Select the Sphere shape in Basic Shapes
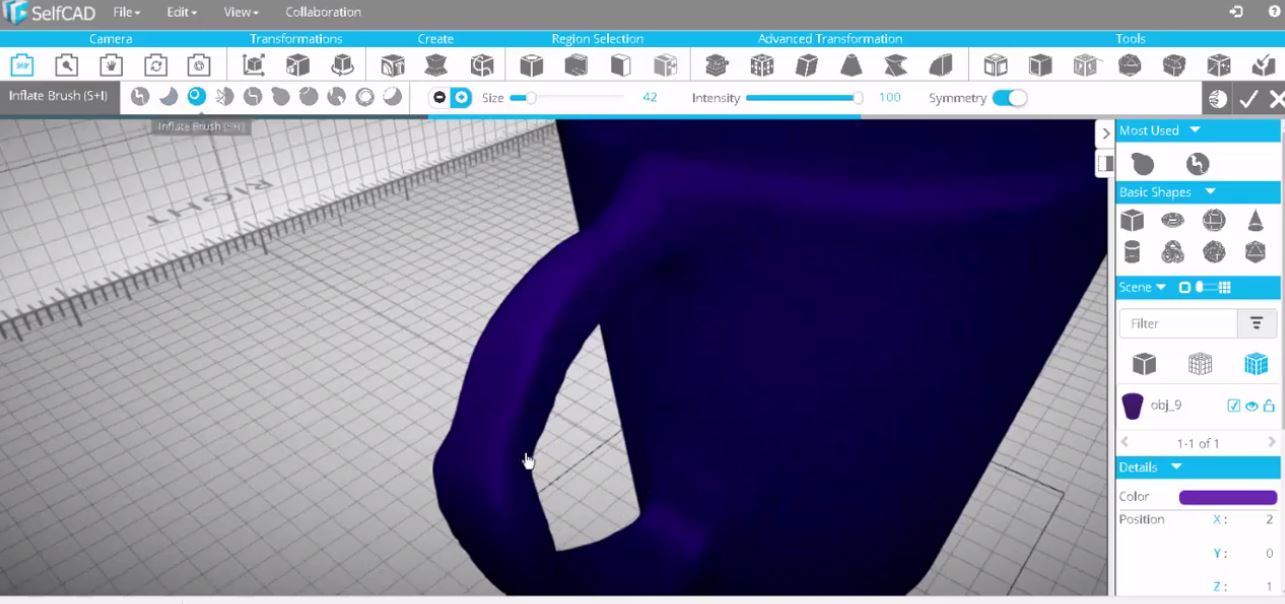This screenshot has width=1285, height=604. [x=1214, y=220]
